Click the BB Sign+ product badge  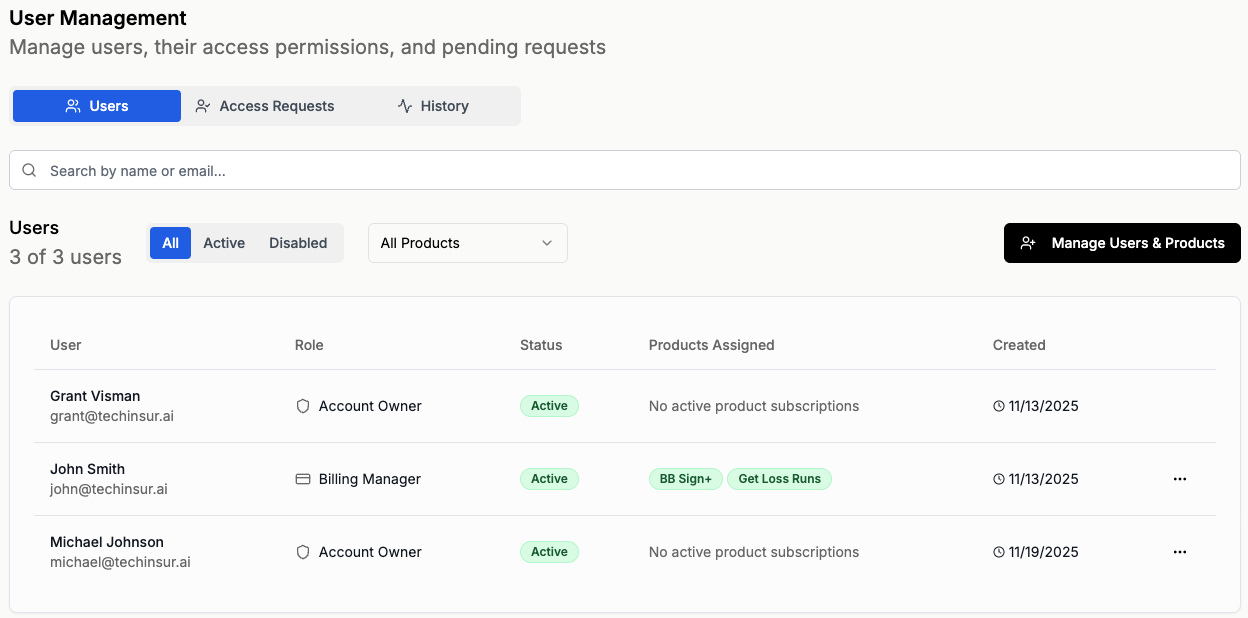(685, 479)
